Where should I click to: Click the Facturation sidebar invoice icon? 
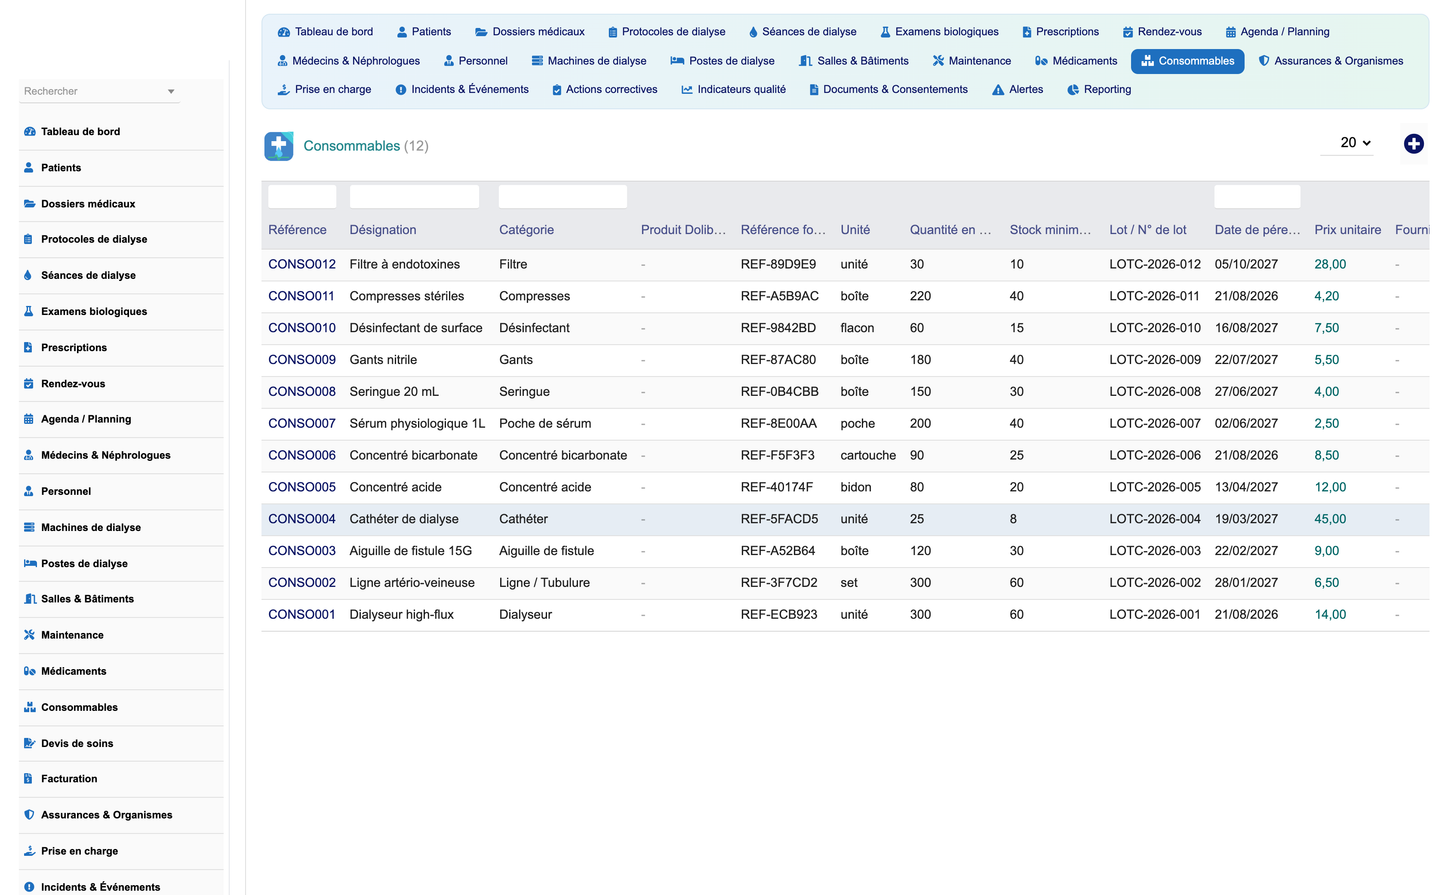[29, 779]
